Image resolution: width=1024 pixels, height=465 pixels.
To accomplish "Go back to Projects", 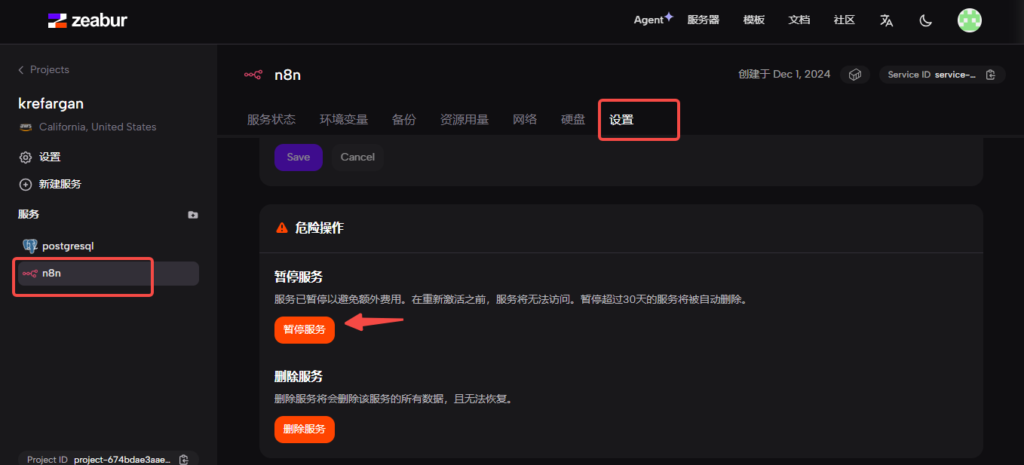I will (44, 69).
